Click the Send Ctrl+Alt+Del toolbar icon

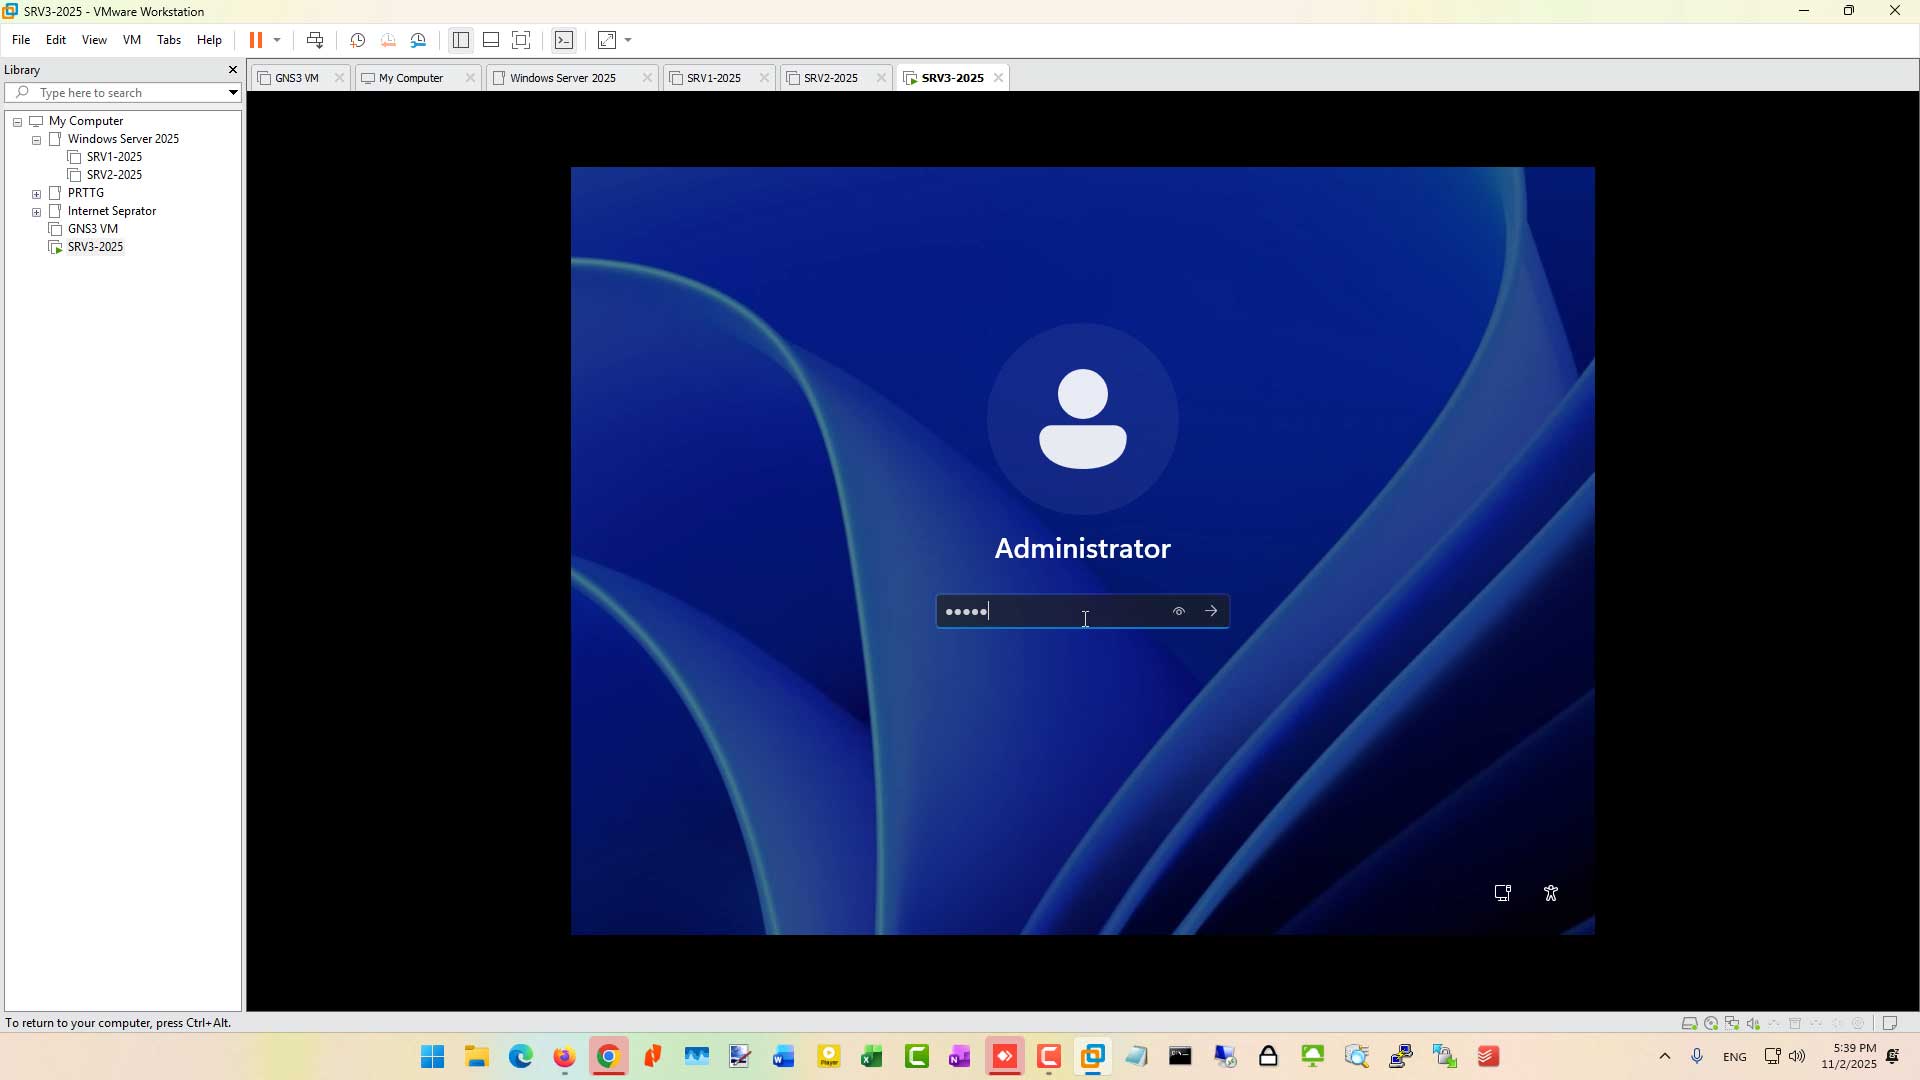coord(315,40)
